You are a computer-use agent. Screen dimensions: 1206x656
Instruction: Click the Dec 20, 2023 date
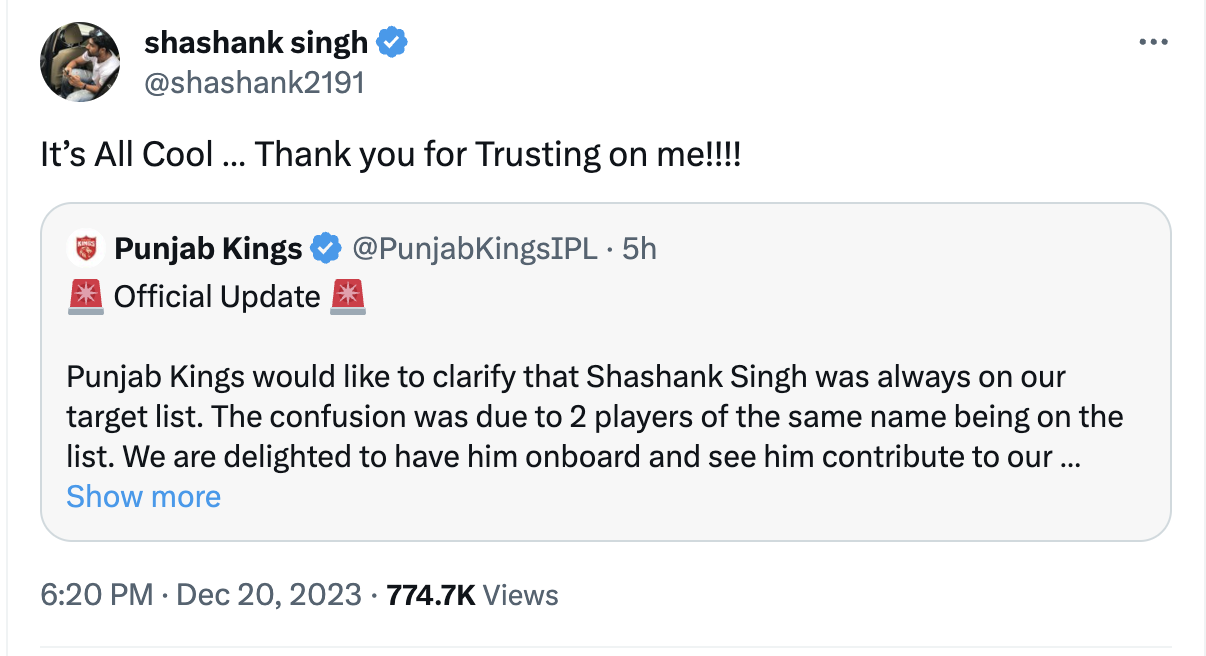click(x=268, y=595)
